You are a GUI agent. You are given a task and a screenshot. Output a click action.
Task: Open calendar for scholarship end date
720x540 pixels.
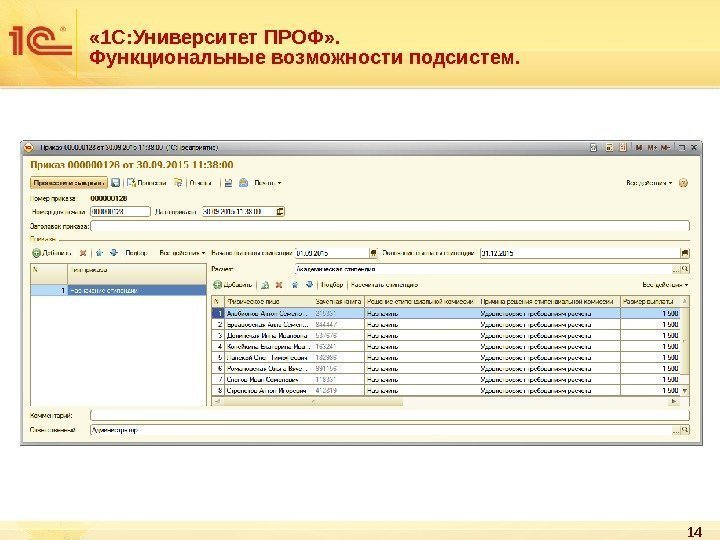click(x=685, y=253)
